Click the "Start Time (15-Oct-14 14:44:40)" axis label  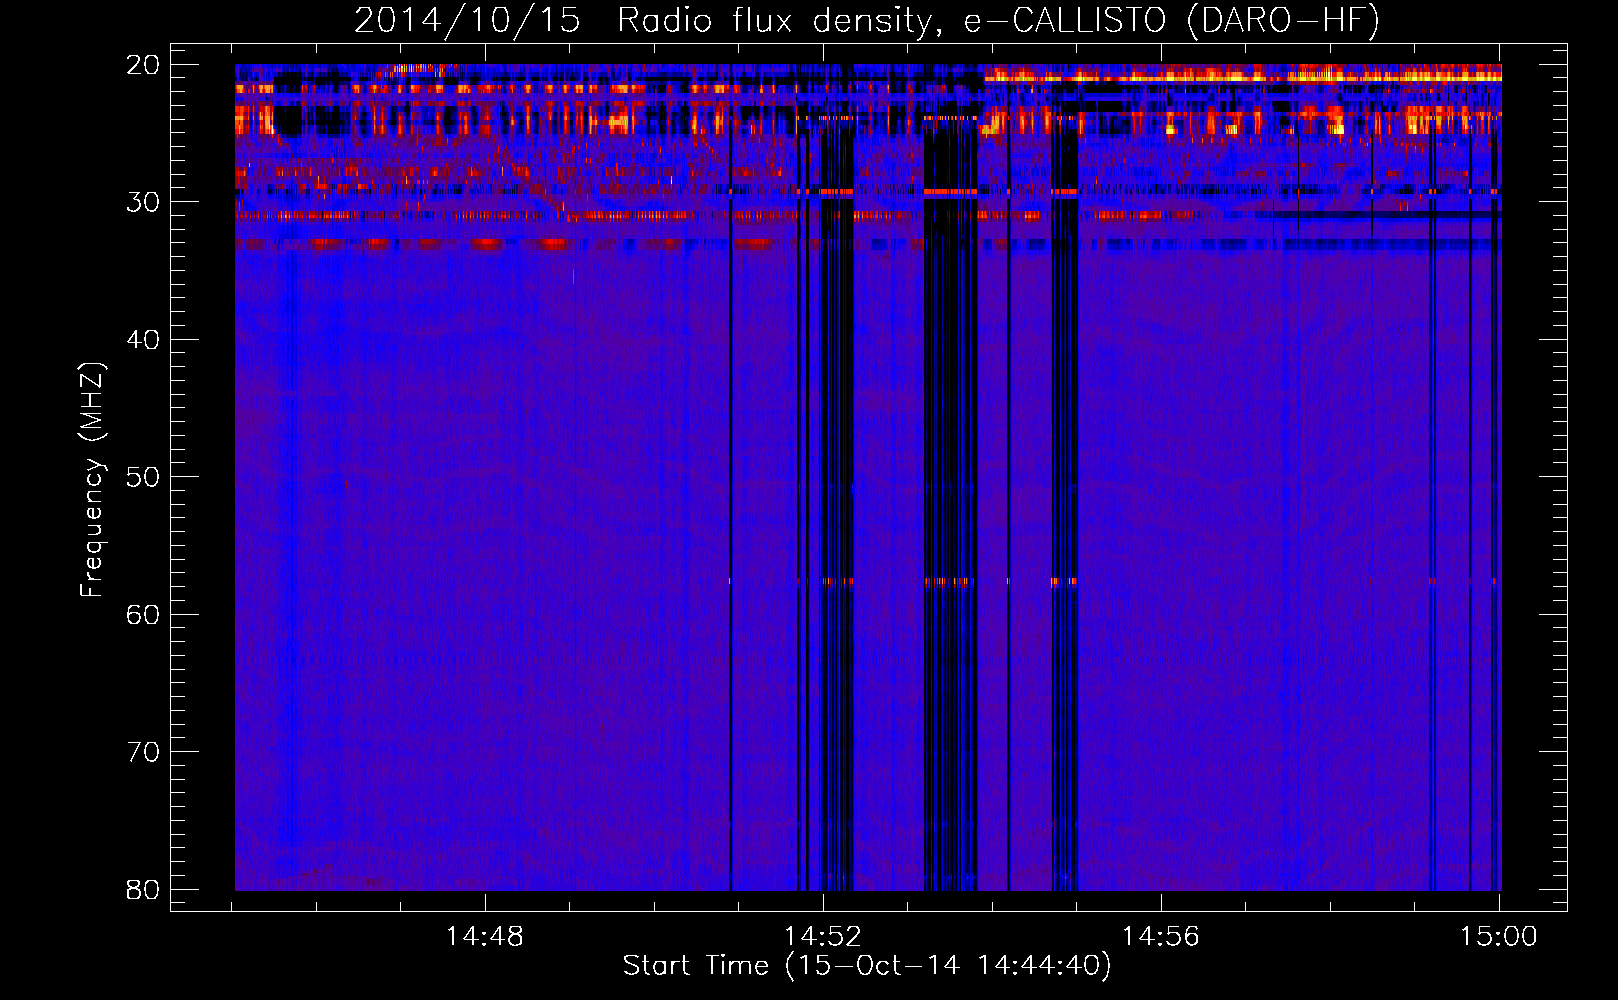(867, 966)
